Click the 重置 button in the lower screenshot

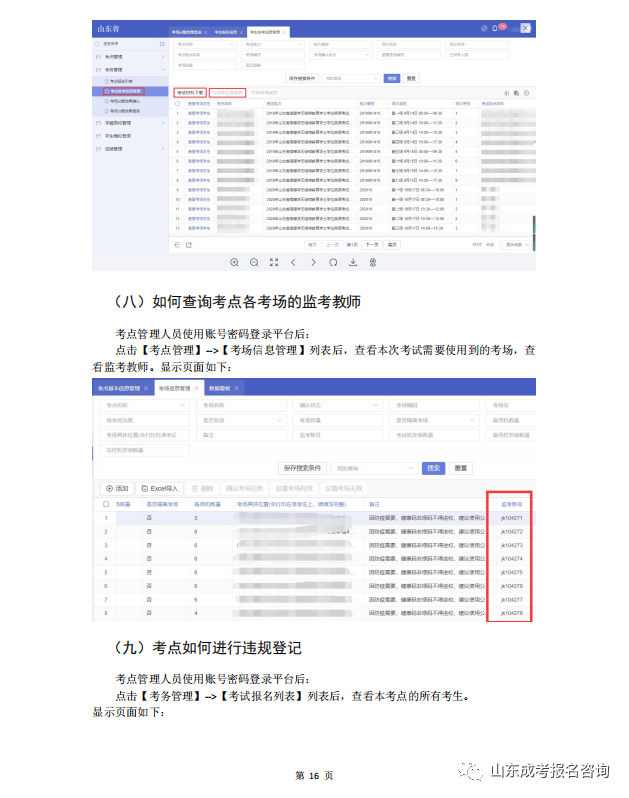[x=461, y=468]
